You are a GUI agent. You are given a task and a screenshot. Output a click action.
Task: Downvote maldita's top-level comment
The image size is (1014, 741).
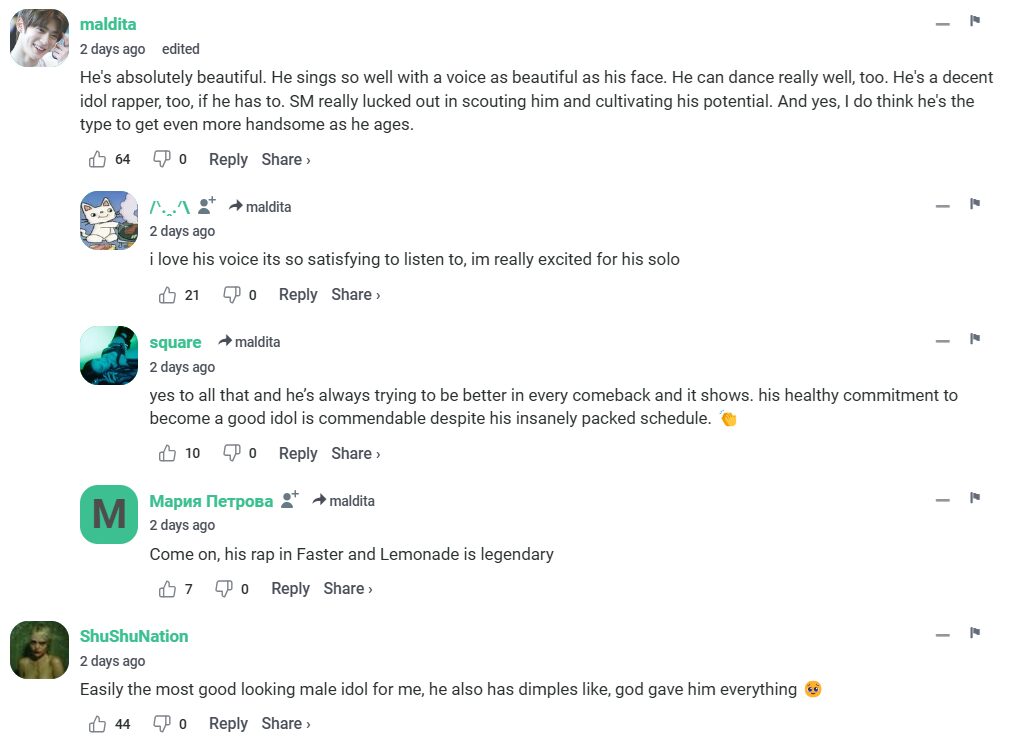coord(162,160)
